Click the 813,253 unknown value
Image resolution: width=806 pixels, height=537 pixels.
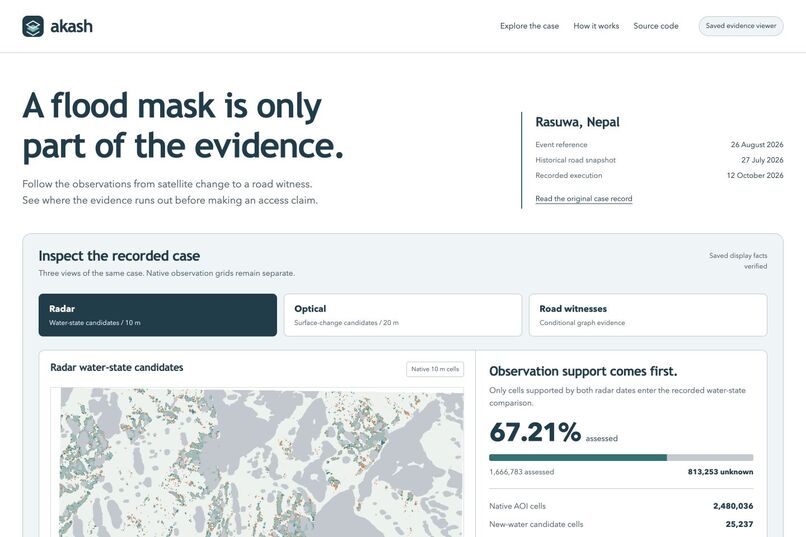pyautogui.click(x=720, y=472)
